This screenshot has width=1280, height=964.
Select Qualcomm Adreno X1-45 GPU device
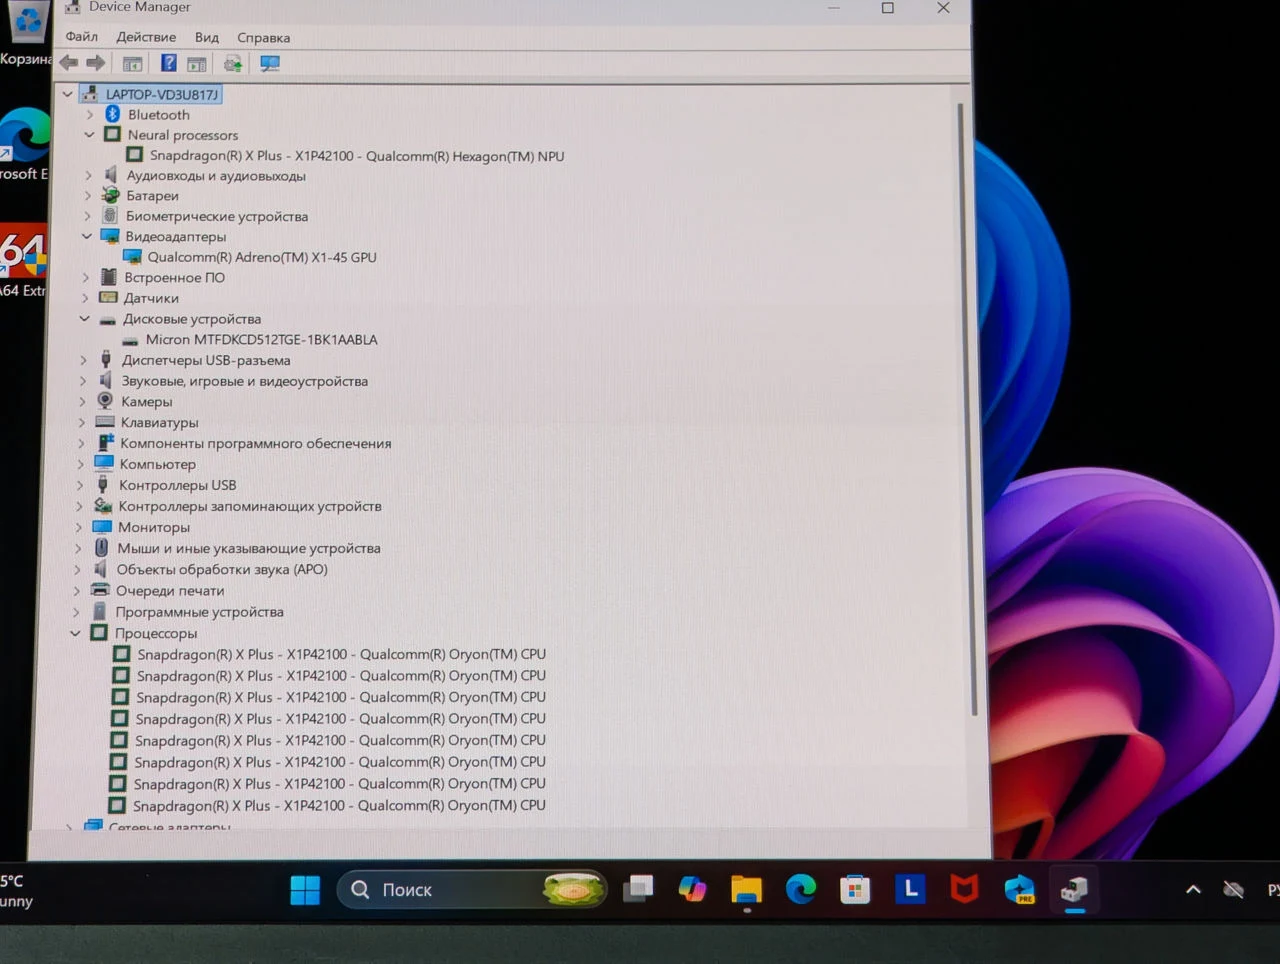(262, 257)
